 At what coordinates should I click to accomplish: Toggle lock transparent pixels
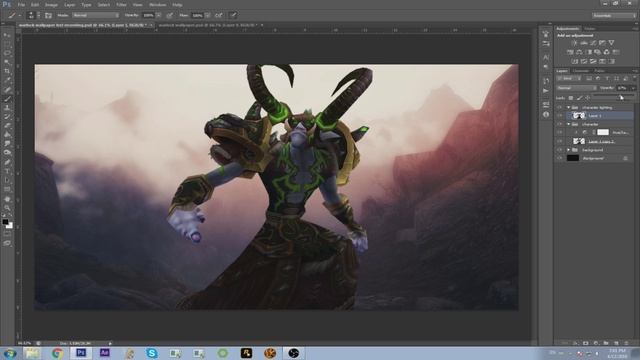(571, 98)
